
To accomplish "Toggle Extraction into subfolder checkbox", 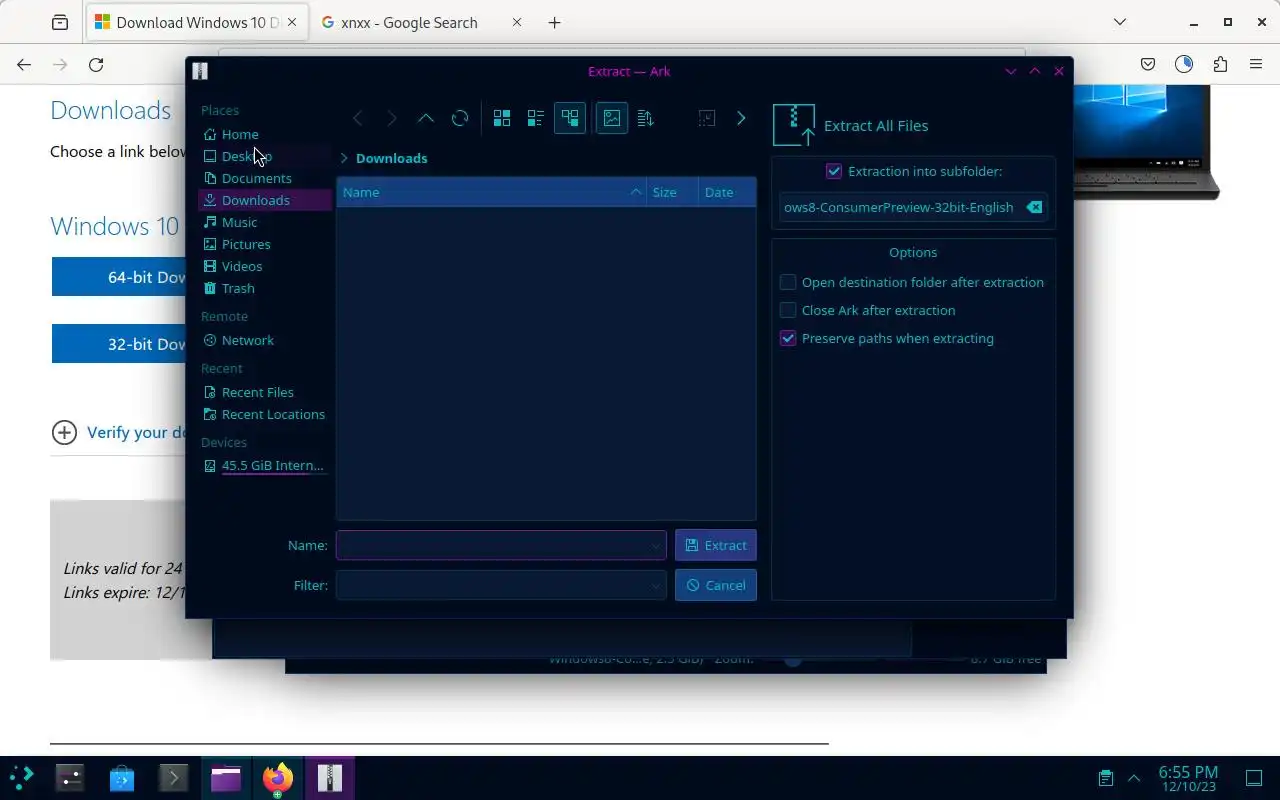I will tap(834, 171).
